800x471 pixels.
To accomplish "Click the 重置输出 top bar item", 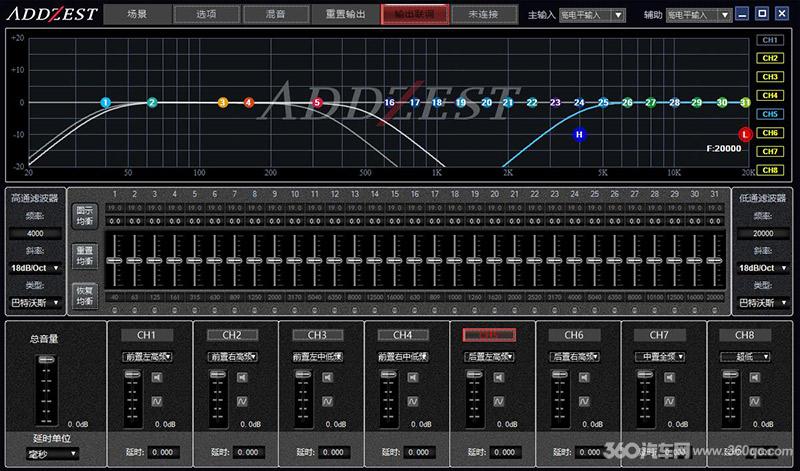I will tap(345, 14).
